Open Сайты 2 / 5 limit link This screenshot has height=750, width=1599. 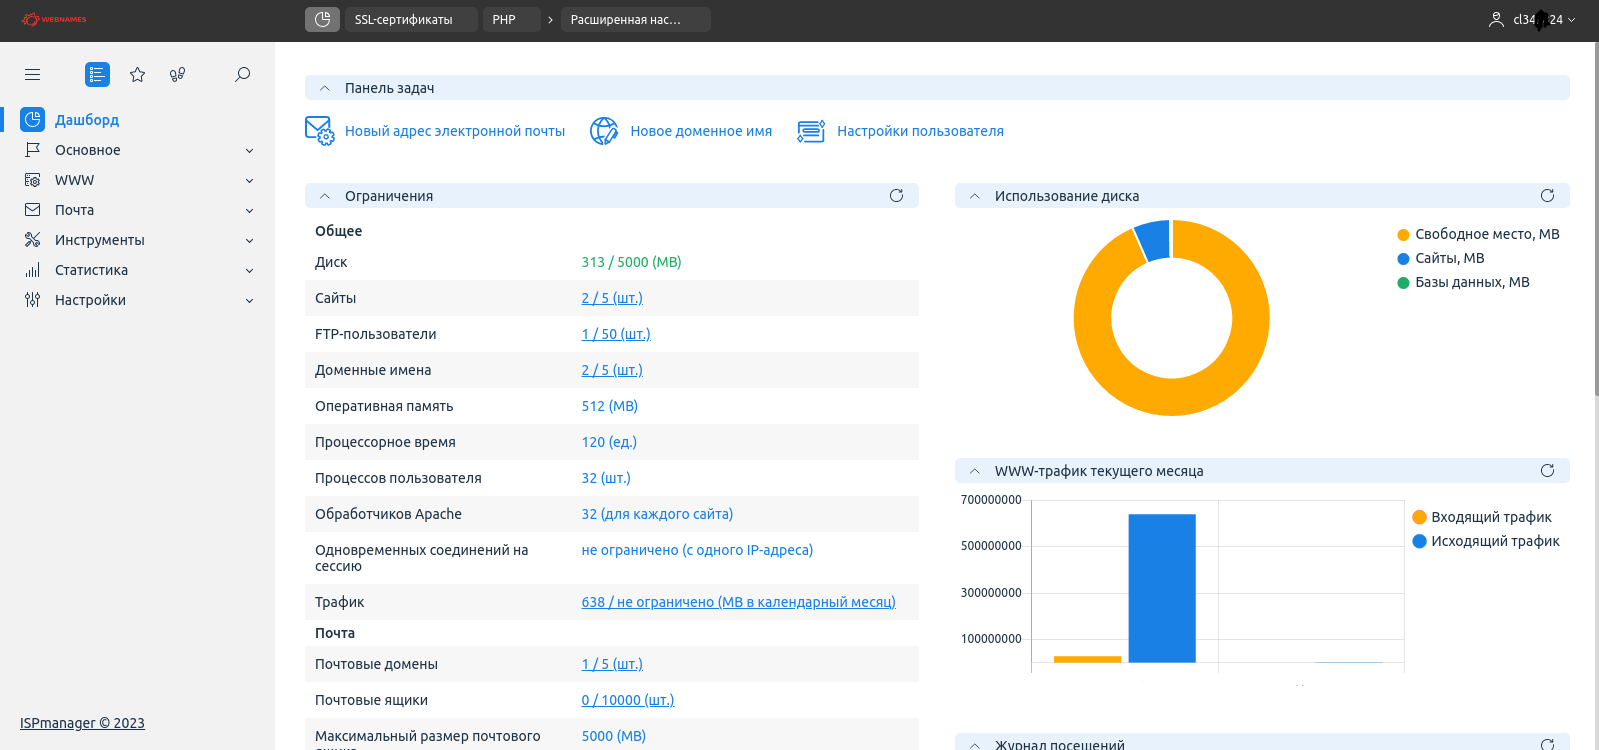612,298
